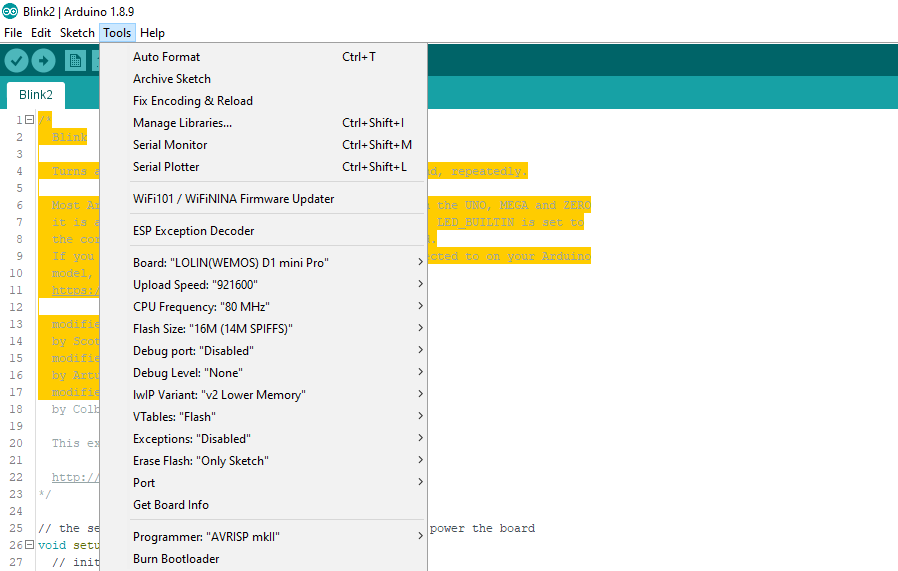Click the 'the UNO, MEGA and ZERO' text on line 6
898x571 pixels.
click(x=514, y=205)
